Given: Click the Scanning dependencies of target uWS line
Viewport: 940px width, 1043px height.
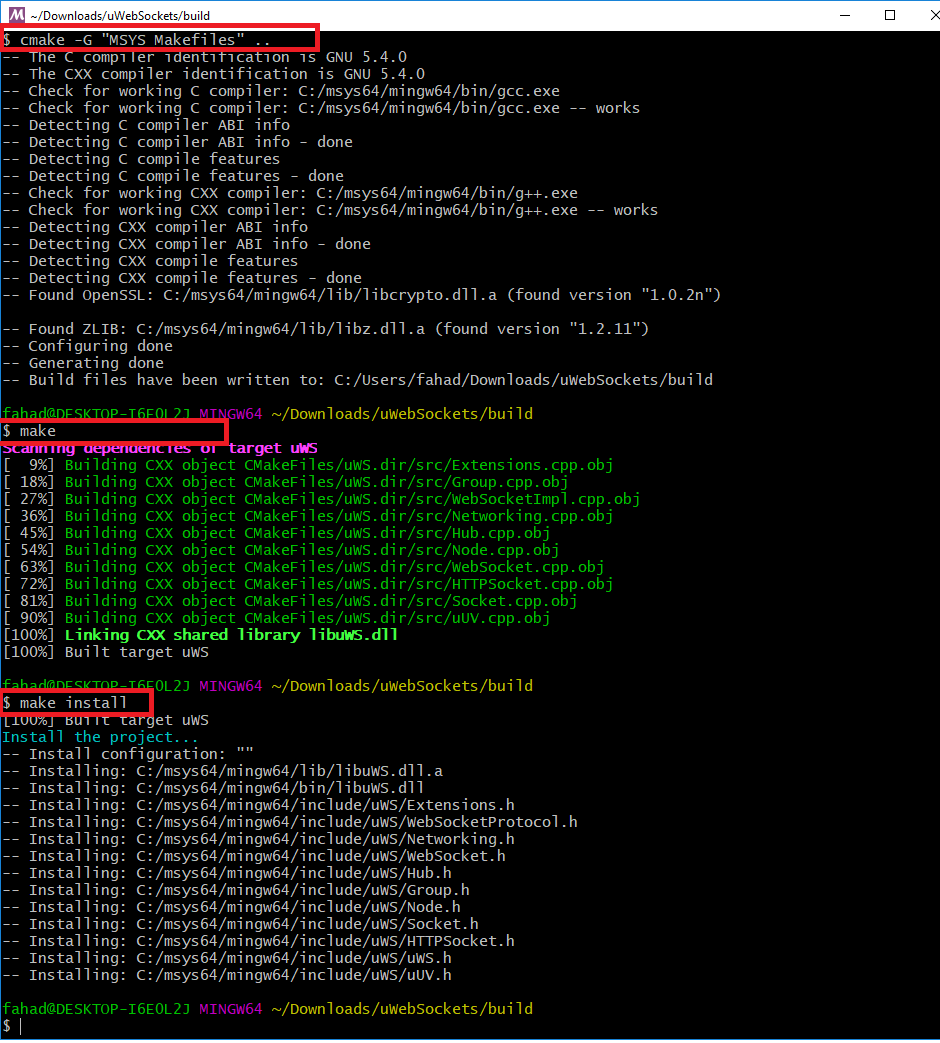Looking at the screenshot, I should [160, 448].
